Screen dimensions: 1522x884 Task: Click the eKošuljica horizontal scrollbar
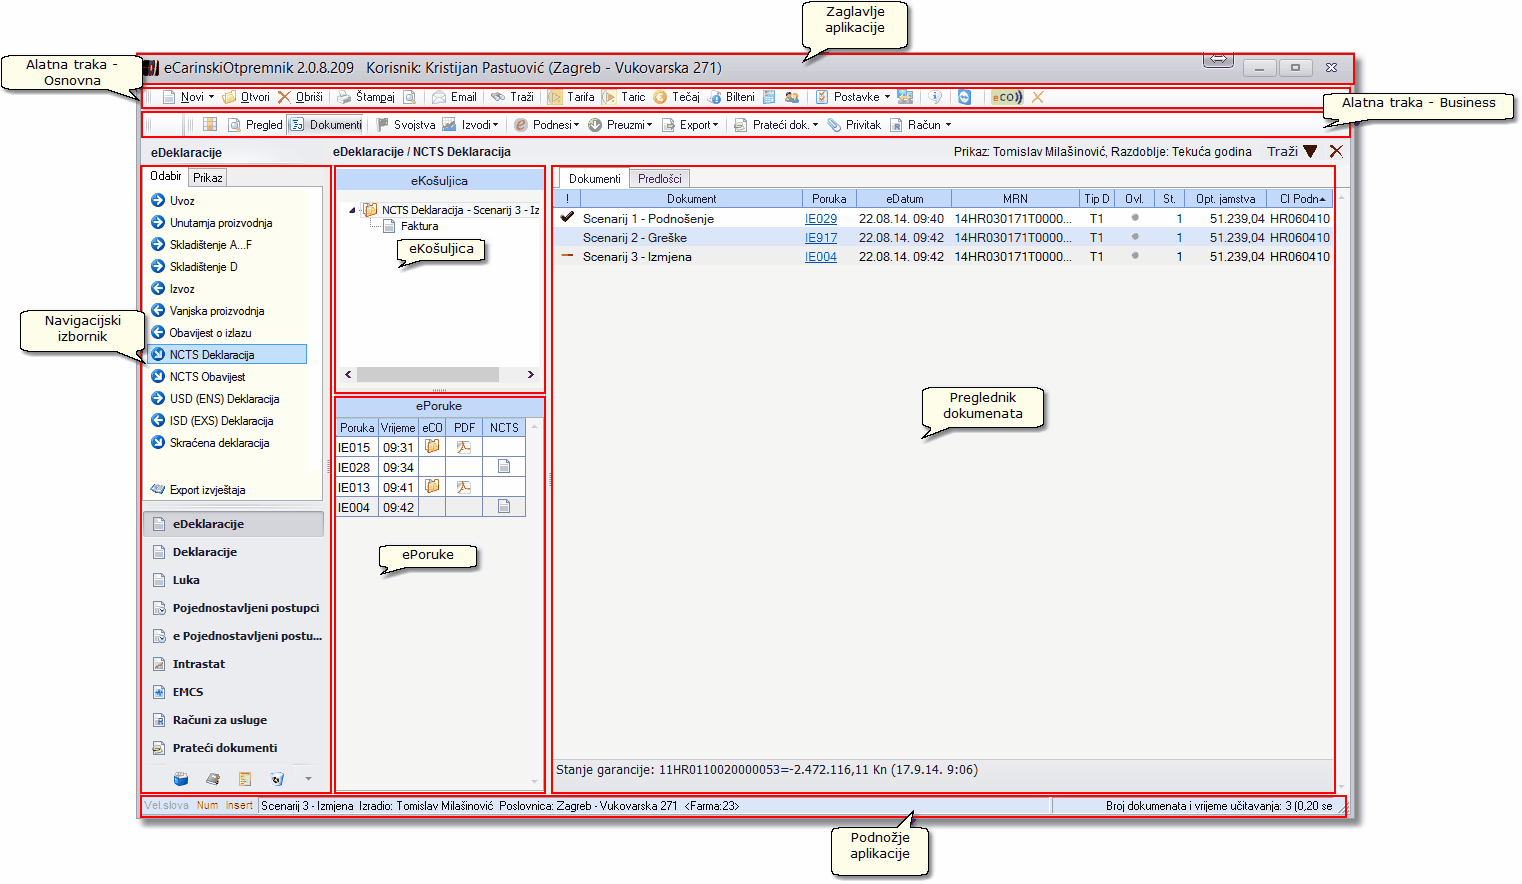click(x=427, y=374)
